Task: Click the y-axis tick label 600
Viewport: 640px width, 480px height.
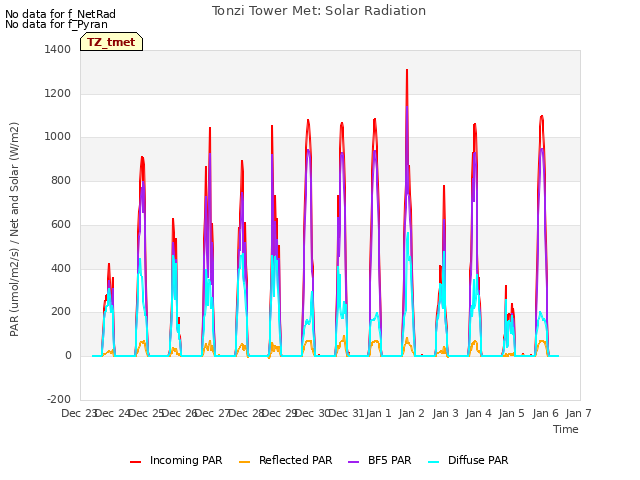Action: coord(61,224)
